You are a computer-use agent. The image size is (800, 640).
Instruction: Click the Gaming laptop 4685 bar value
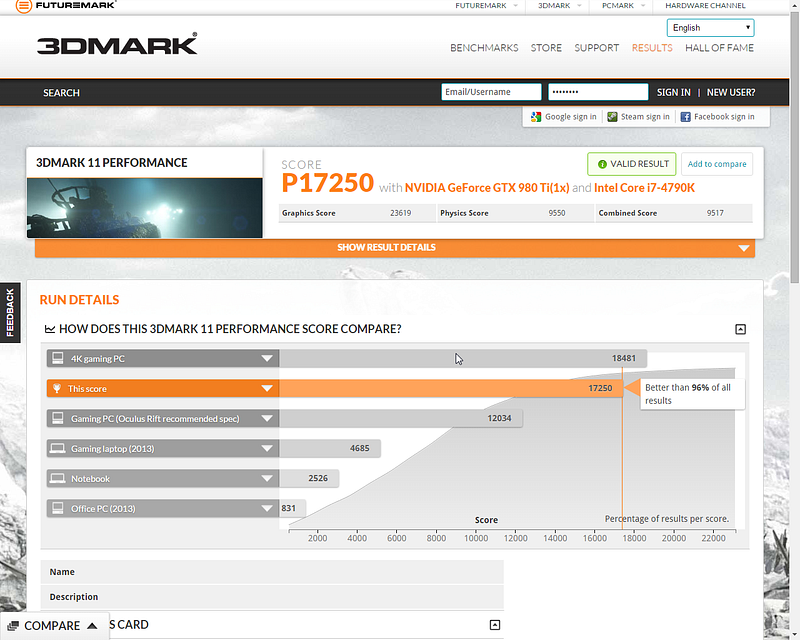click(x=359, y=449)
